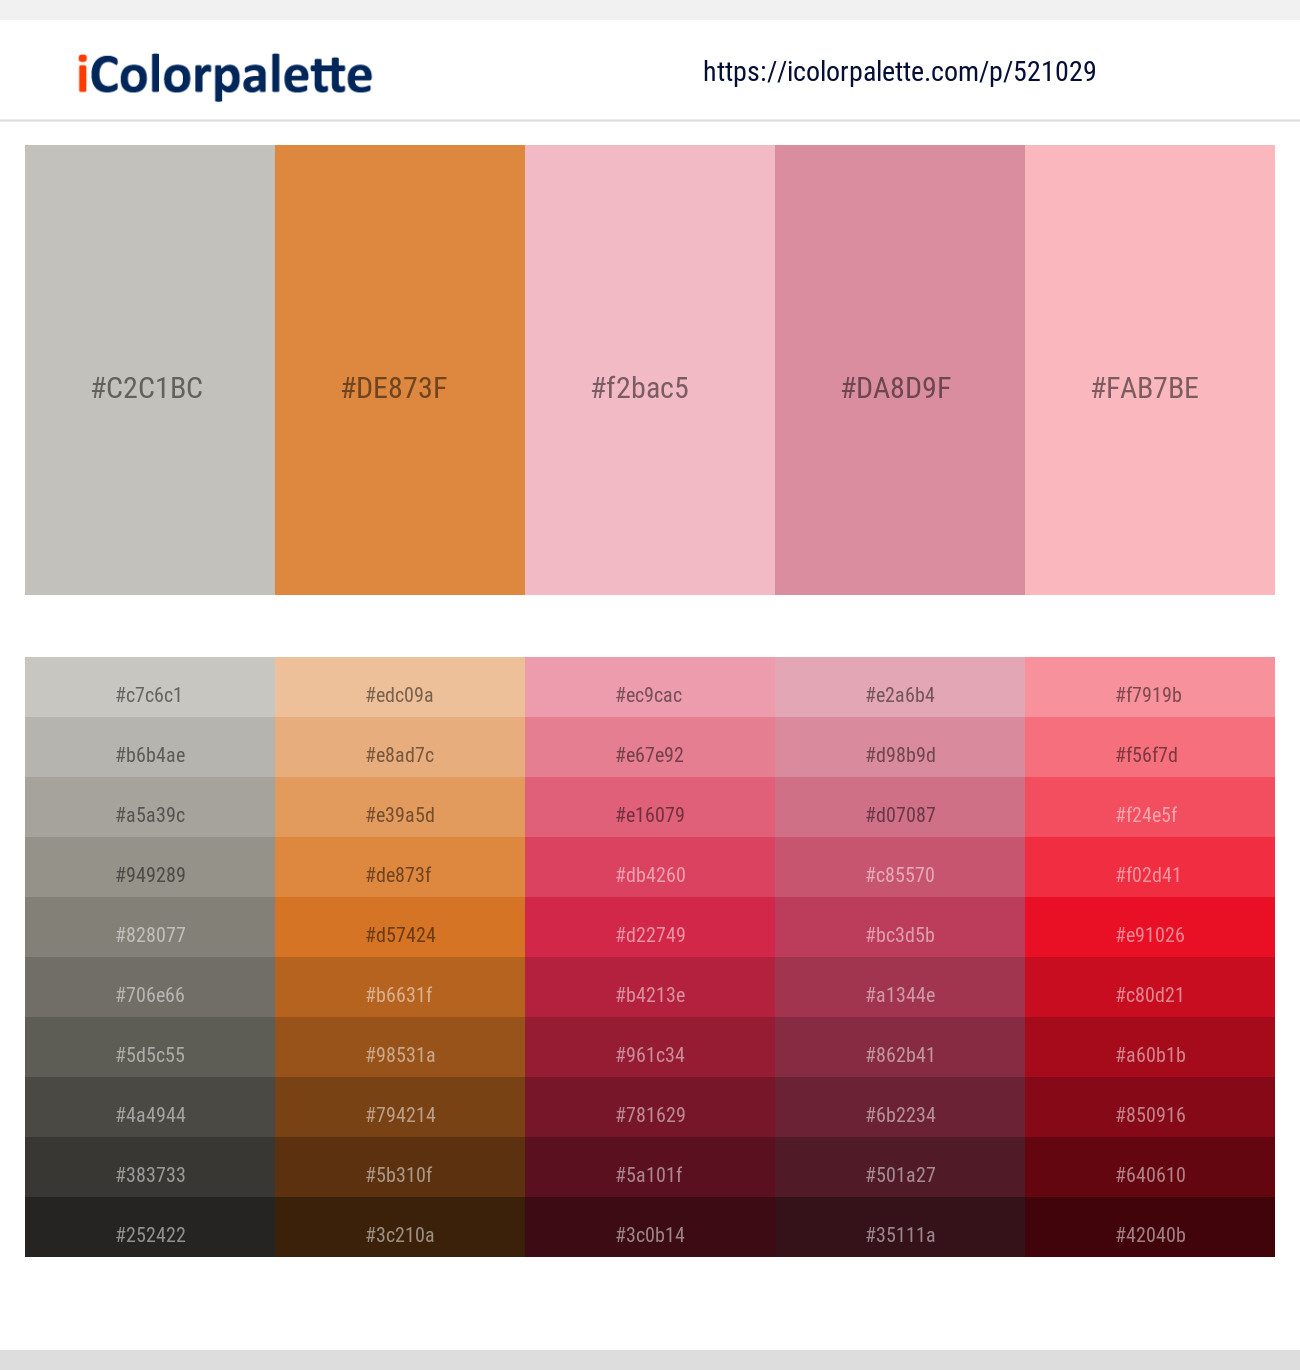The width and height of the screenshot is (1300, 1370).
Task: Select the #f7919b salmon shade
Action: (x=1150, y=687)
